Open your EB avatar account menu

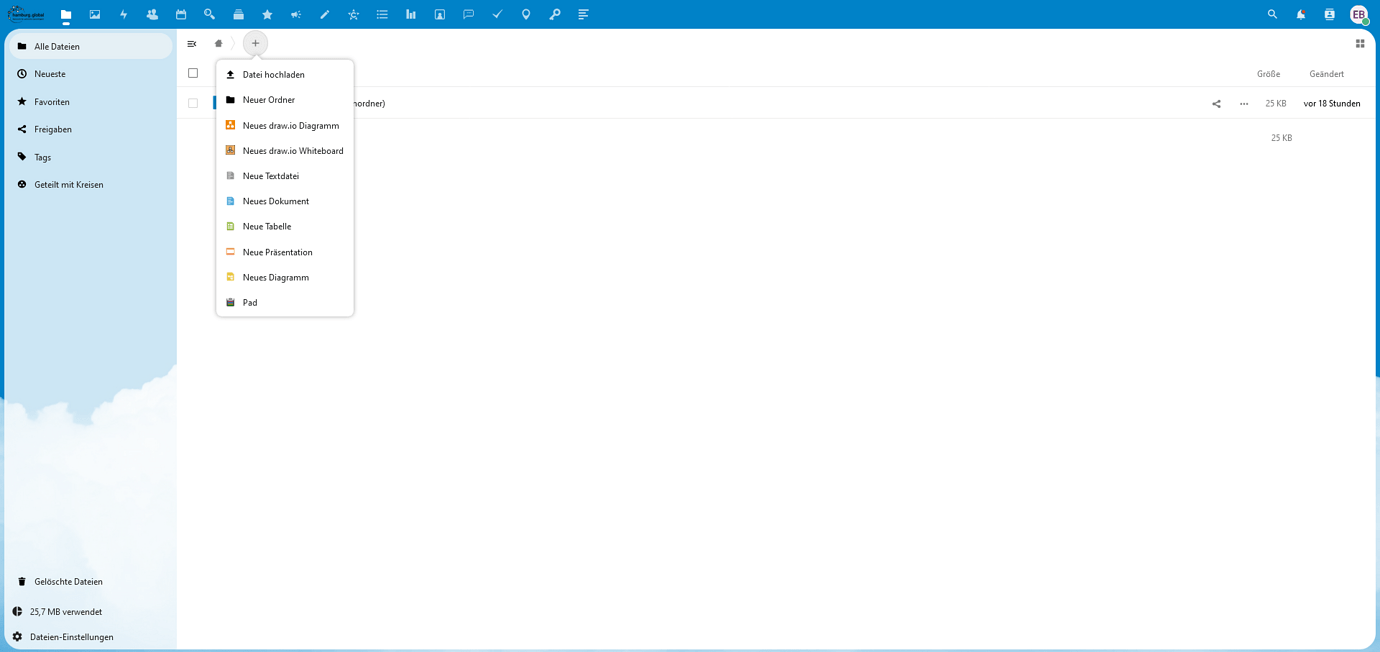click(x=1358, y=14)
